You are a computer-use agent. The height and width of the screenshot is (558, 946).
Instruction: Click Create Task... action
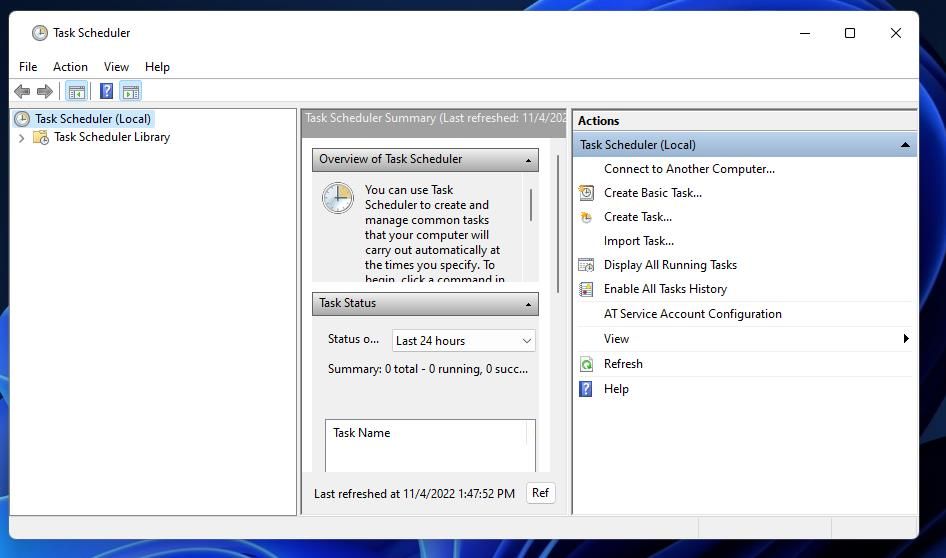tap(638, 217)
